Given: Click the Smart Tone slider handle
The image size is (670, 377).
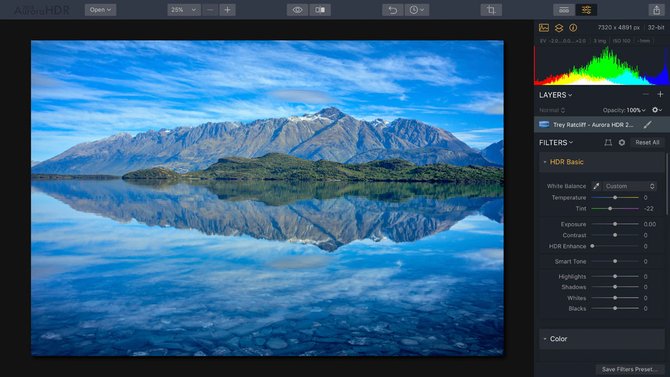Looking at the screenshot, I should tap(615, 261).
